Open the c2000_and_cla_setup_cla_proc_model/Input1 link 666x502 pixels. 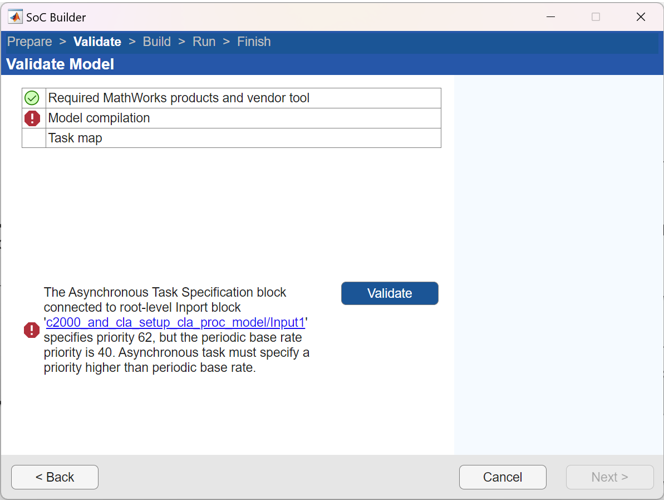click(x=176, y=323)
